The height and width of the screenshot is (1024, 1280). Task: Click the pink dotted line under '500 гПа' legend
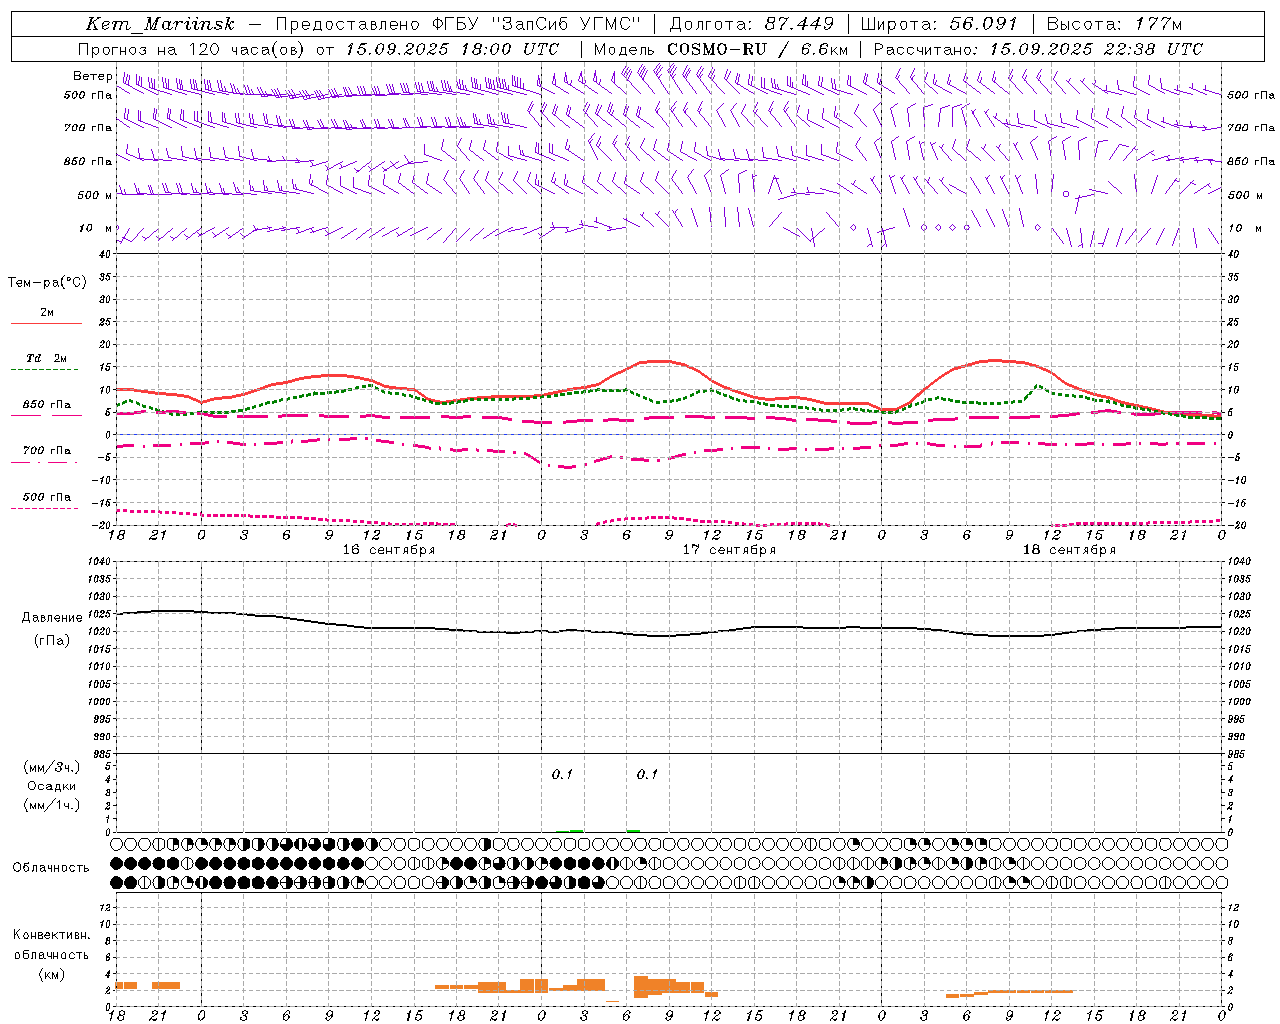tap(46, 508)
